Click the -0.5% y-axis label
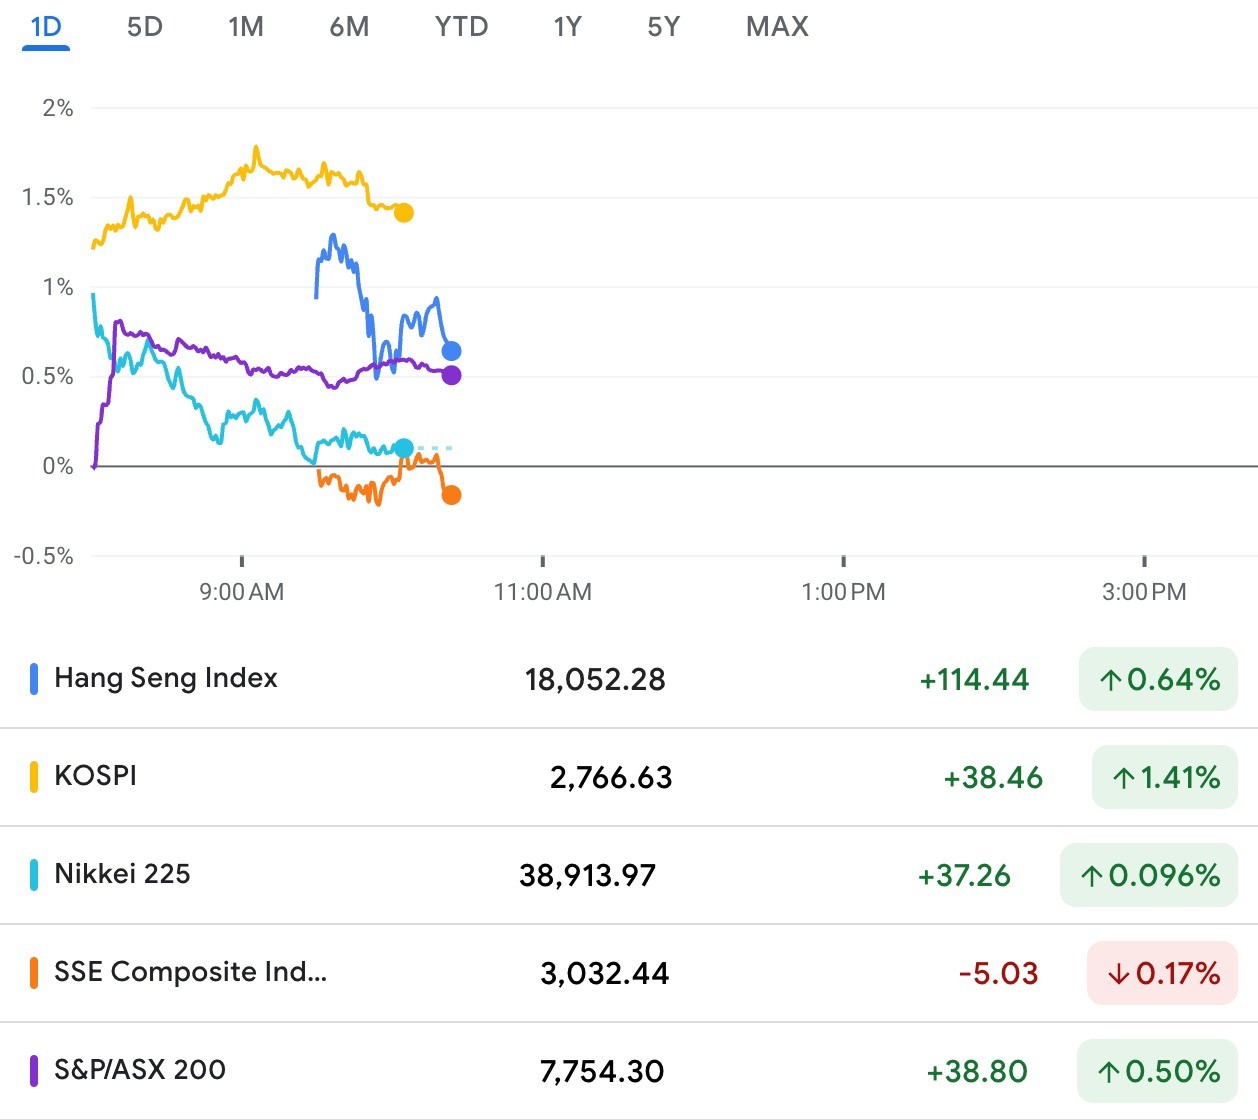Viewport: 1258px width, 1120px height. pos(44,556)
